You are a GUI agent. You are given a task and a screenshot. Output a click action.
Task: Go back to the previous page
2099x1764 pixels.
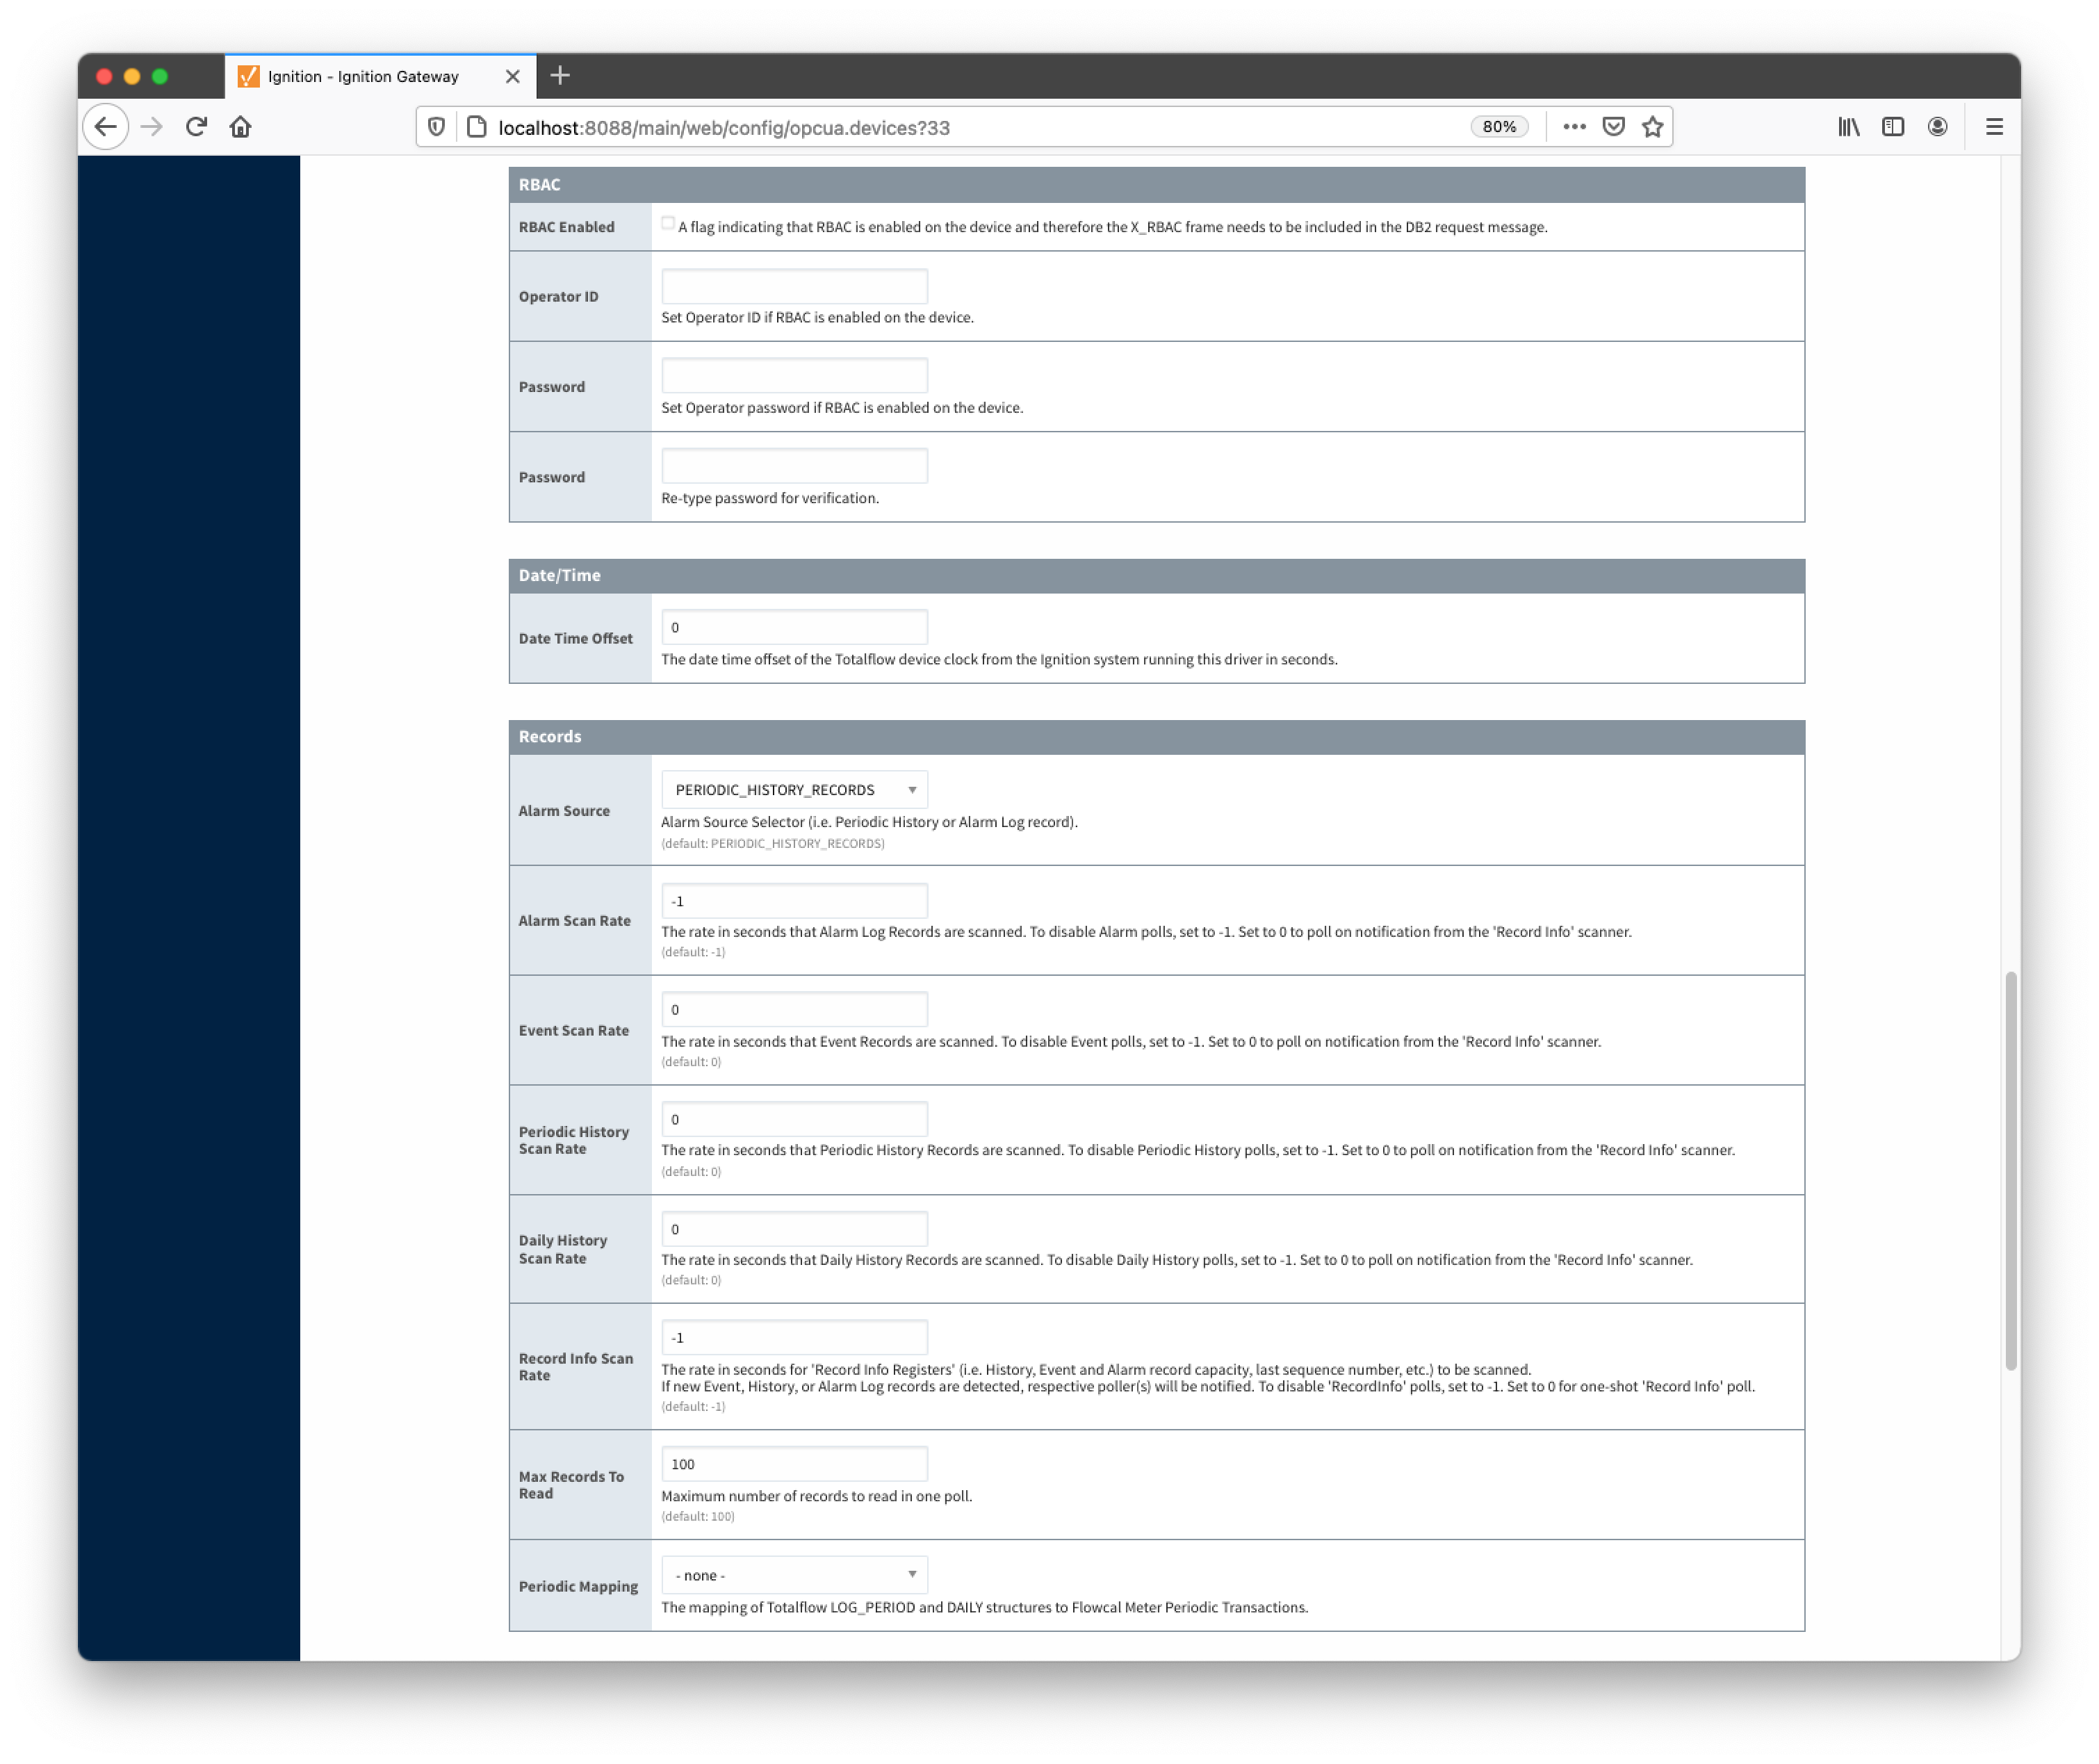(105, 127)
